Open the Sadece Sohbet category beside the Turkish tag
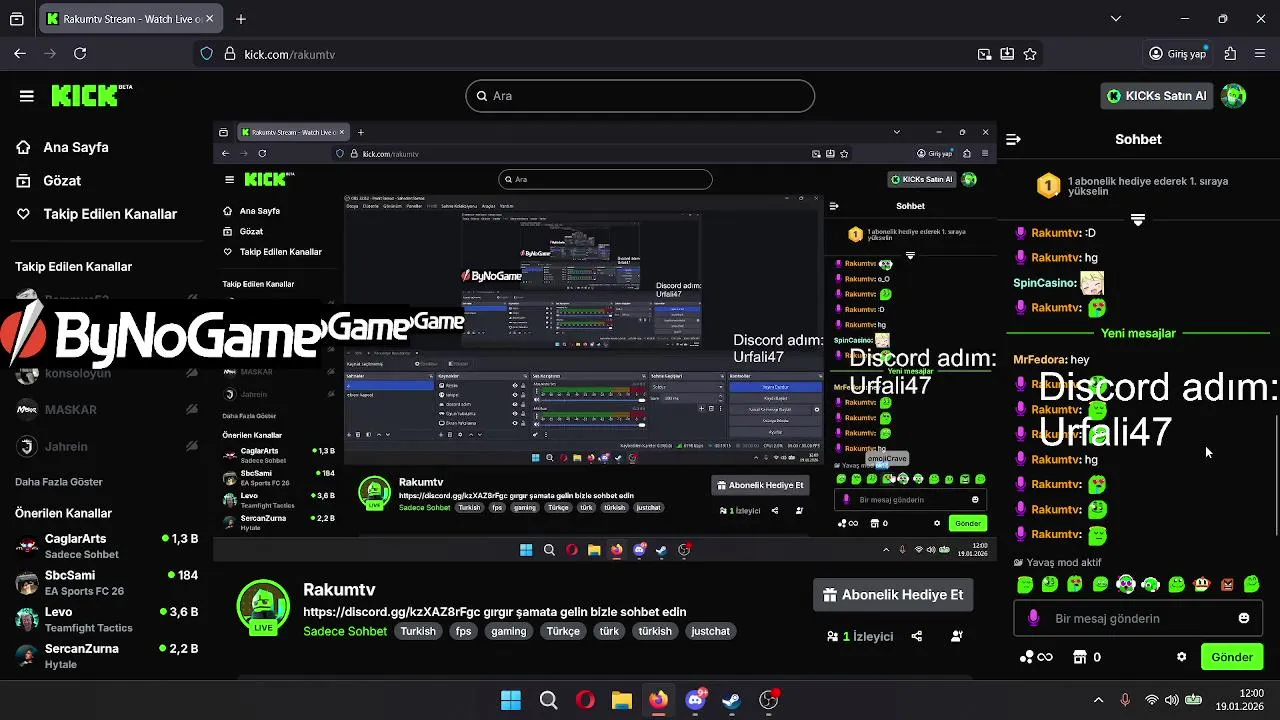Screen dimensions: 1280x720 point(345,631)
